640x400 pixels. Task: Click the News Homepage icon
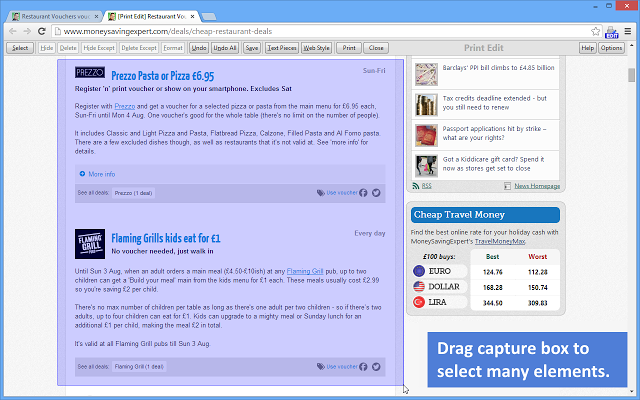coord(507,186)
